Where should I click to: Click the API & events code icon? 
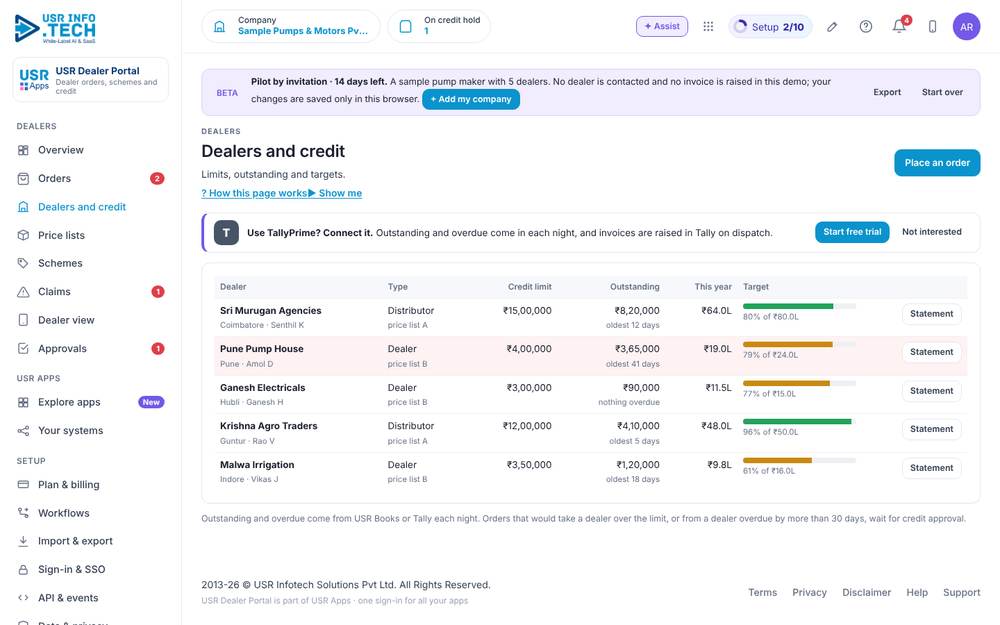tap(23, 598)
